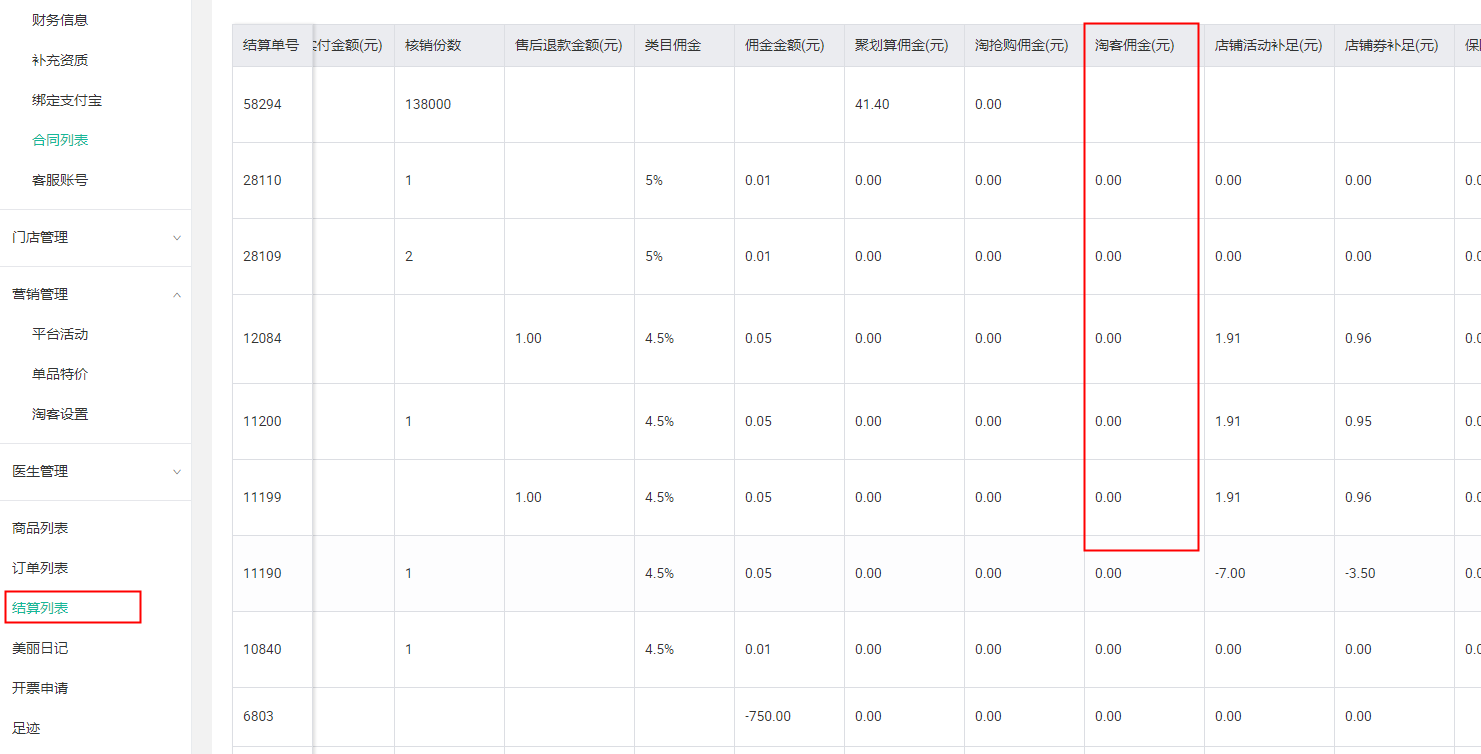
Task: Click 聚划算佣金(元) column header
Action: coord(902,45)
